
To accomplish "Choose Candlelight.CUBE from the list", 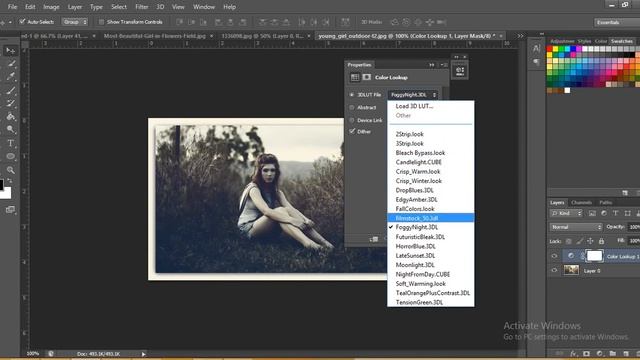I will [x=431, y=162].
